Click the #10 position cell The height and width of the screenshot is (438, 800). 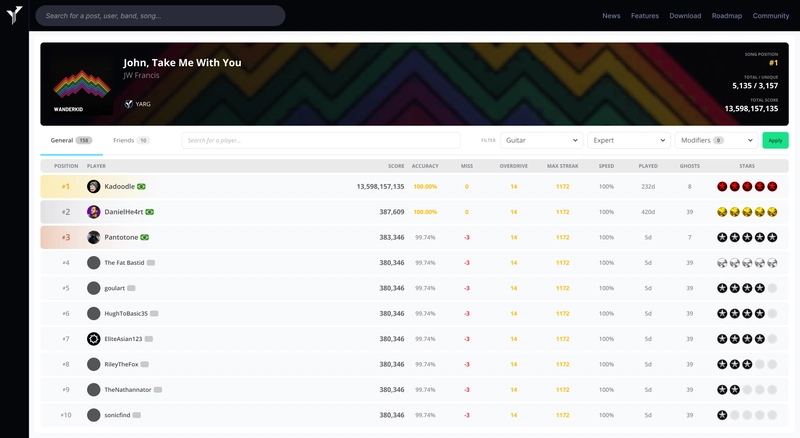pos(66,415)
